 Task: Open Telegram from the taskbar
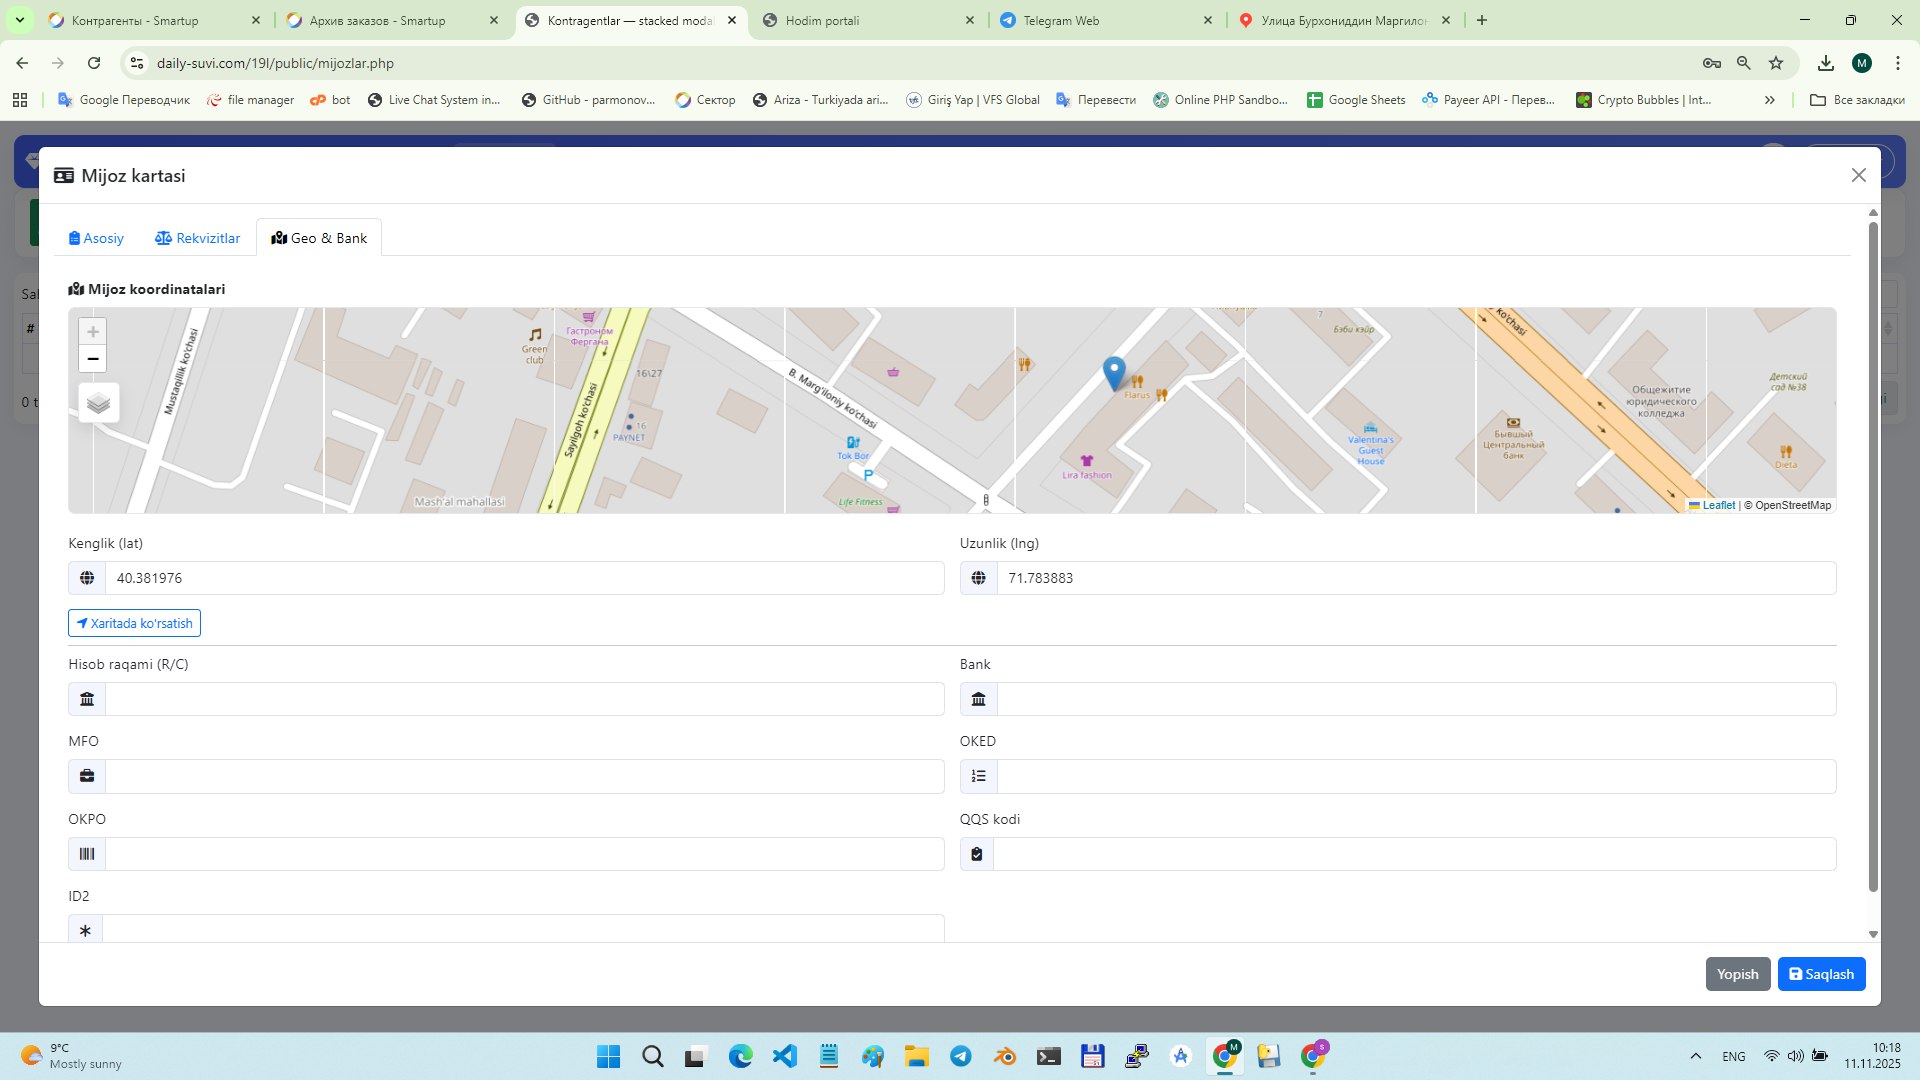tap(961, 1056)
